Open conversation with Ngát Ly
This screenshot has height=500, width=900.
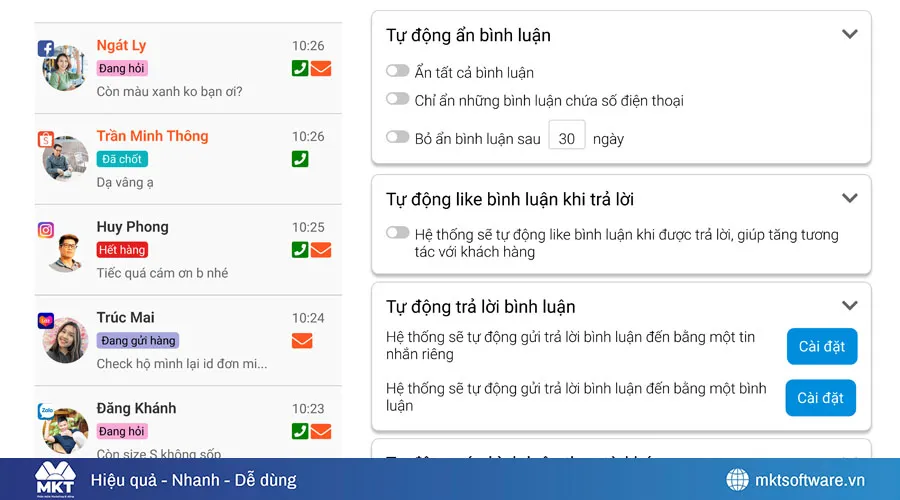188,68
